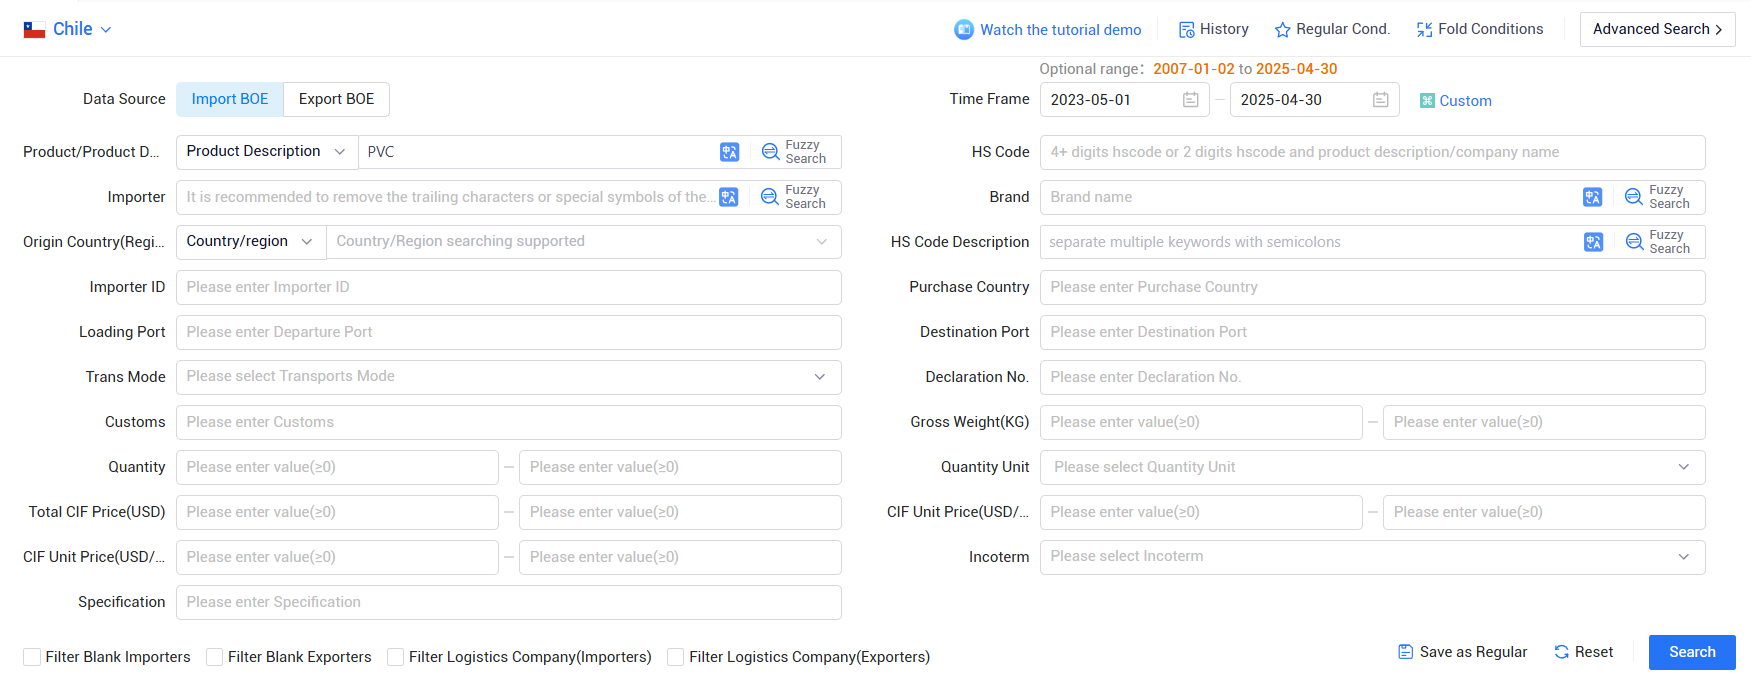
Task: Click Fuzzy Search icon for HS Code Description
Action: (x=1634, y=242)
